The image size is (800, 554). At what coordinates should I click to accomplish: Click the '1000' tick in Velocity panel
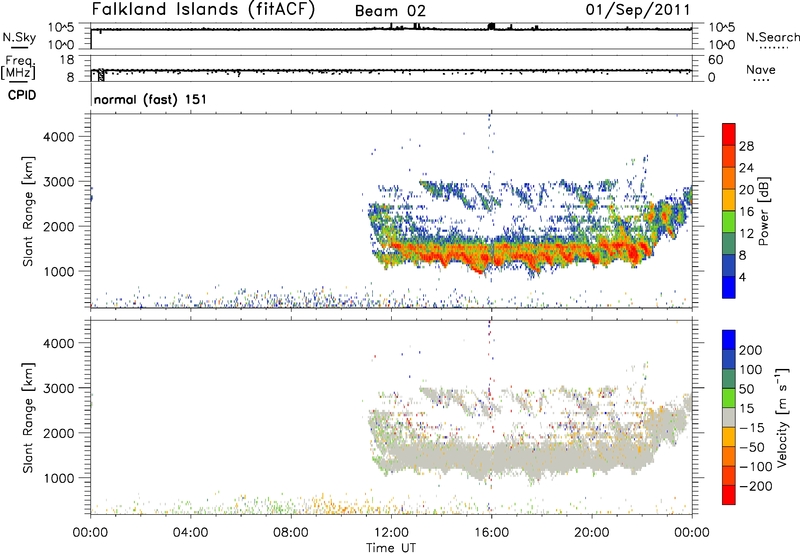click(x=58, y=478)
